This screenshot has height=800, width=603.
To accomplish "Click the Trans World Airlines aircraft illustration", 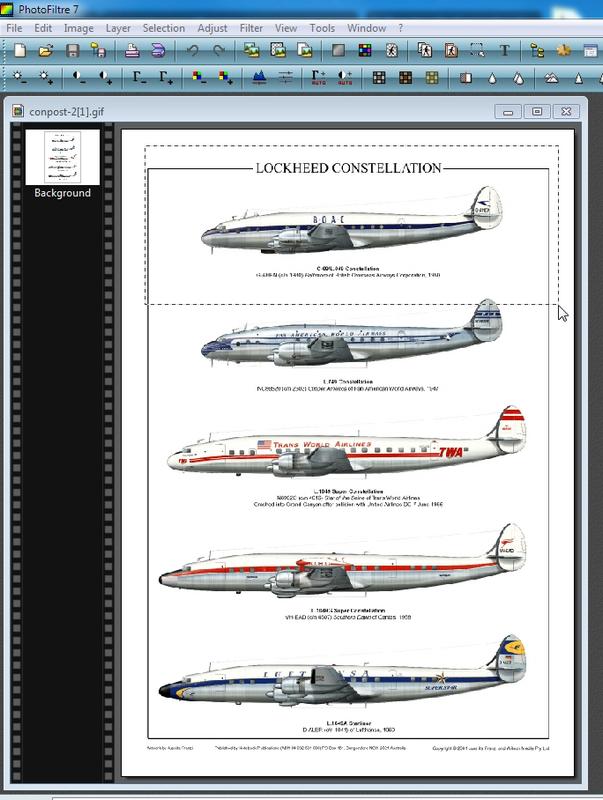I will [347, 442].
